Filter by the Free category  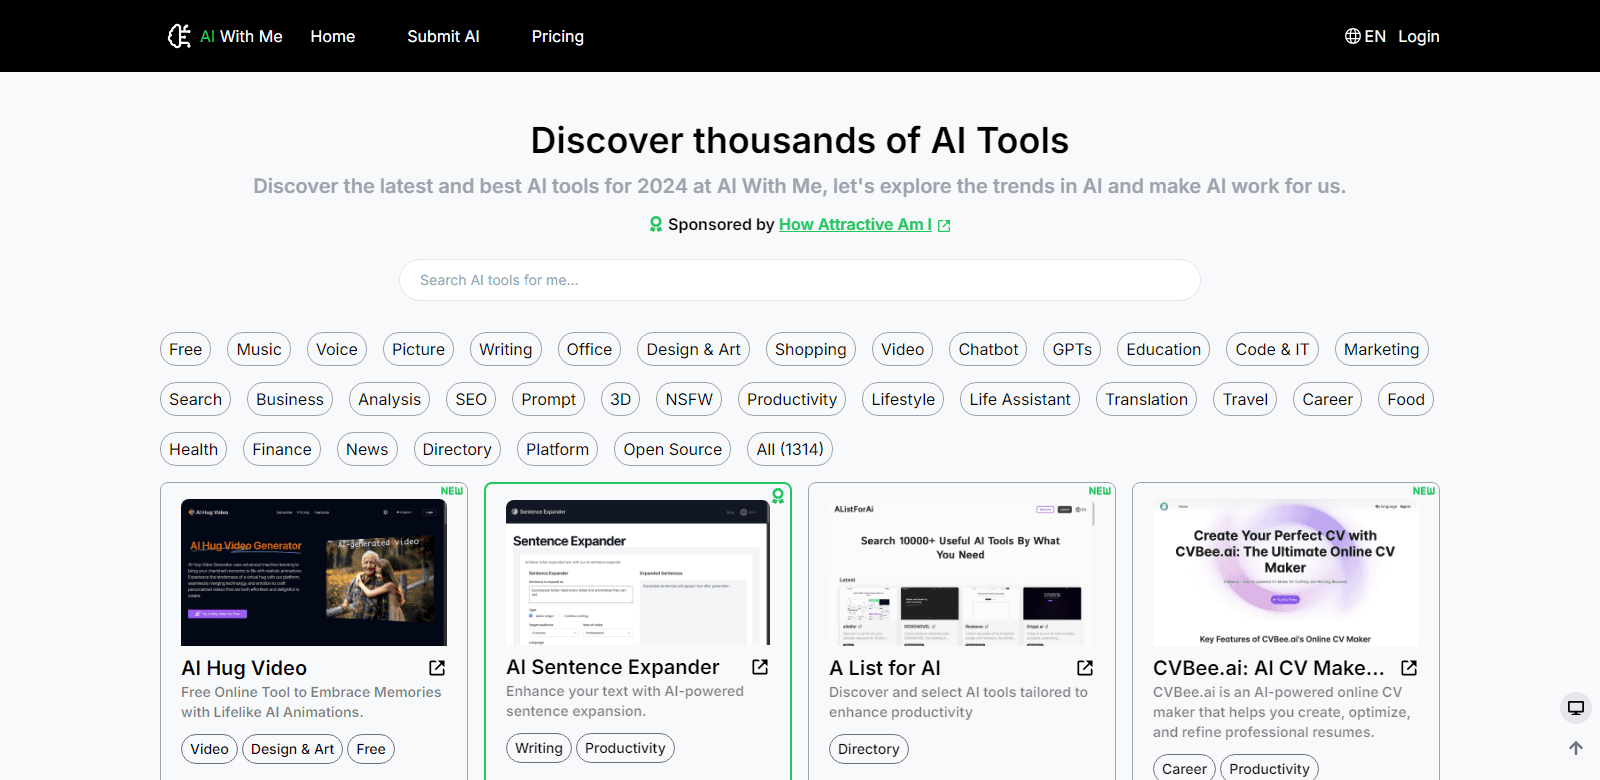[x=186, y=349]
